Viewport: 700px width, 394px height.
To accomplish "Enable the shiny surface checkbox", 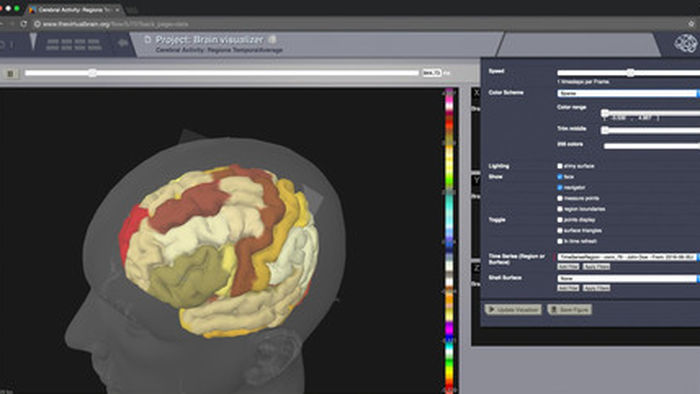I will (560, 166).
